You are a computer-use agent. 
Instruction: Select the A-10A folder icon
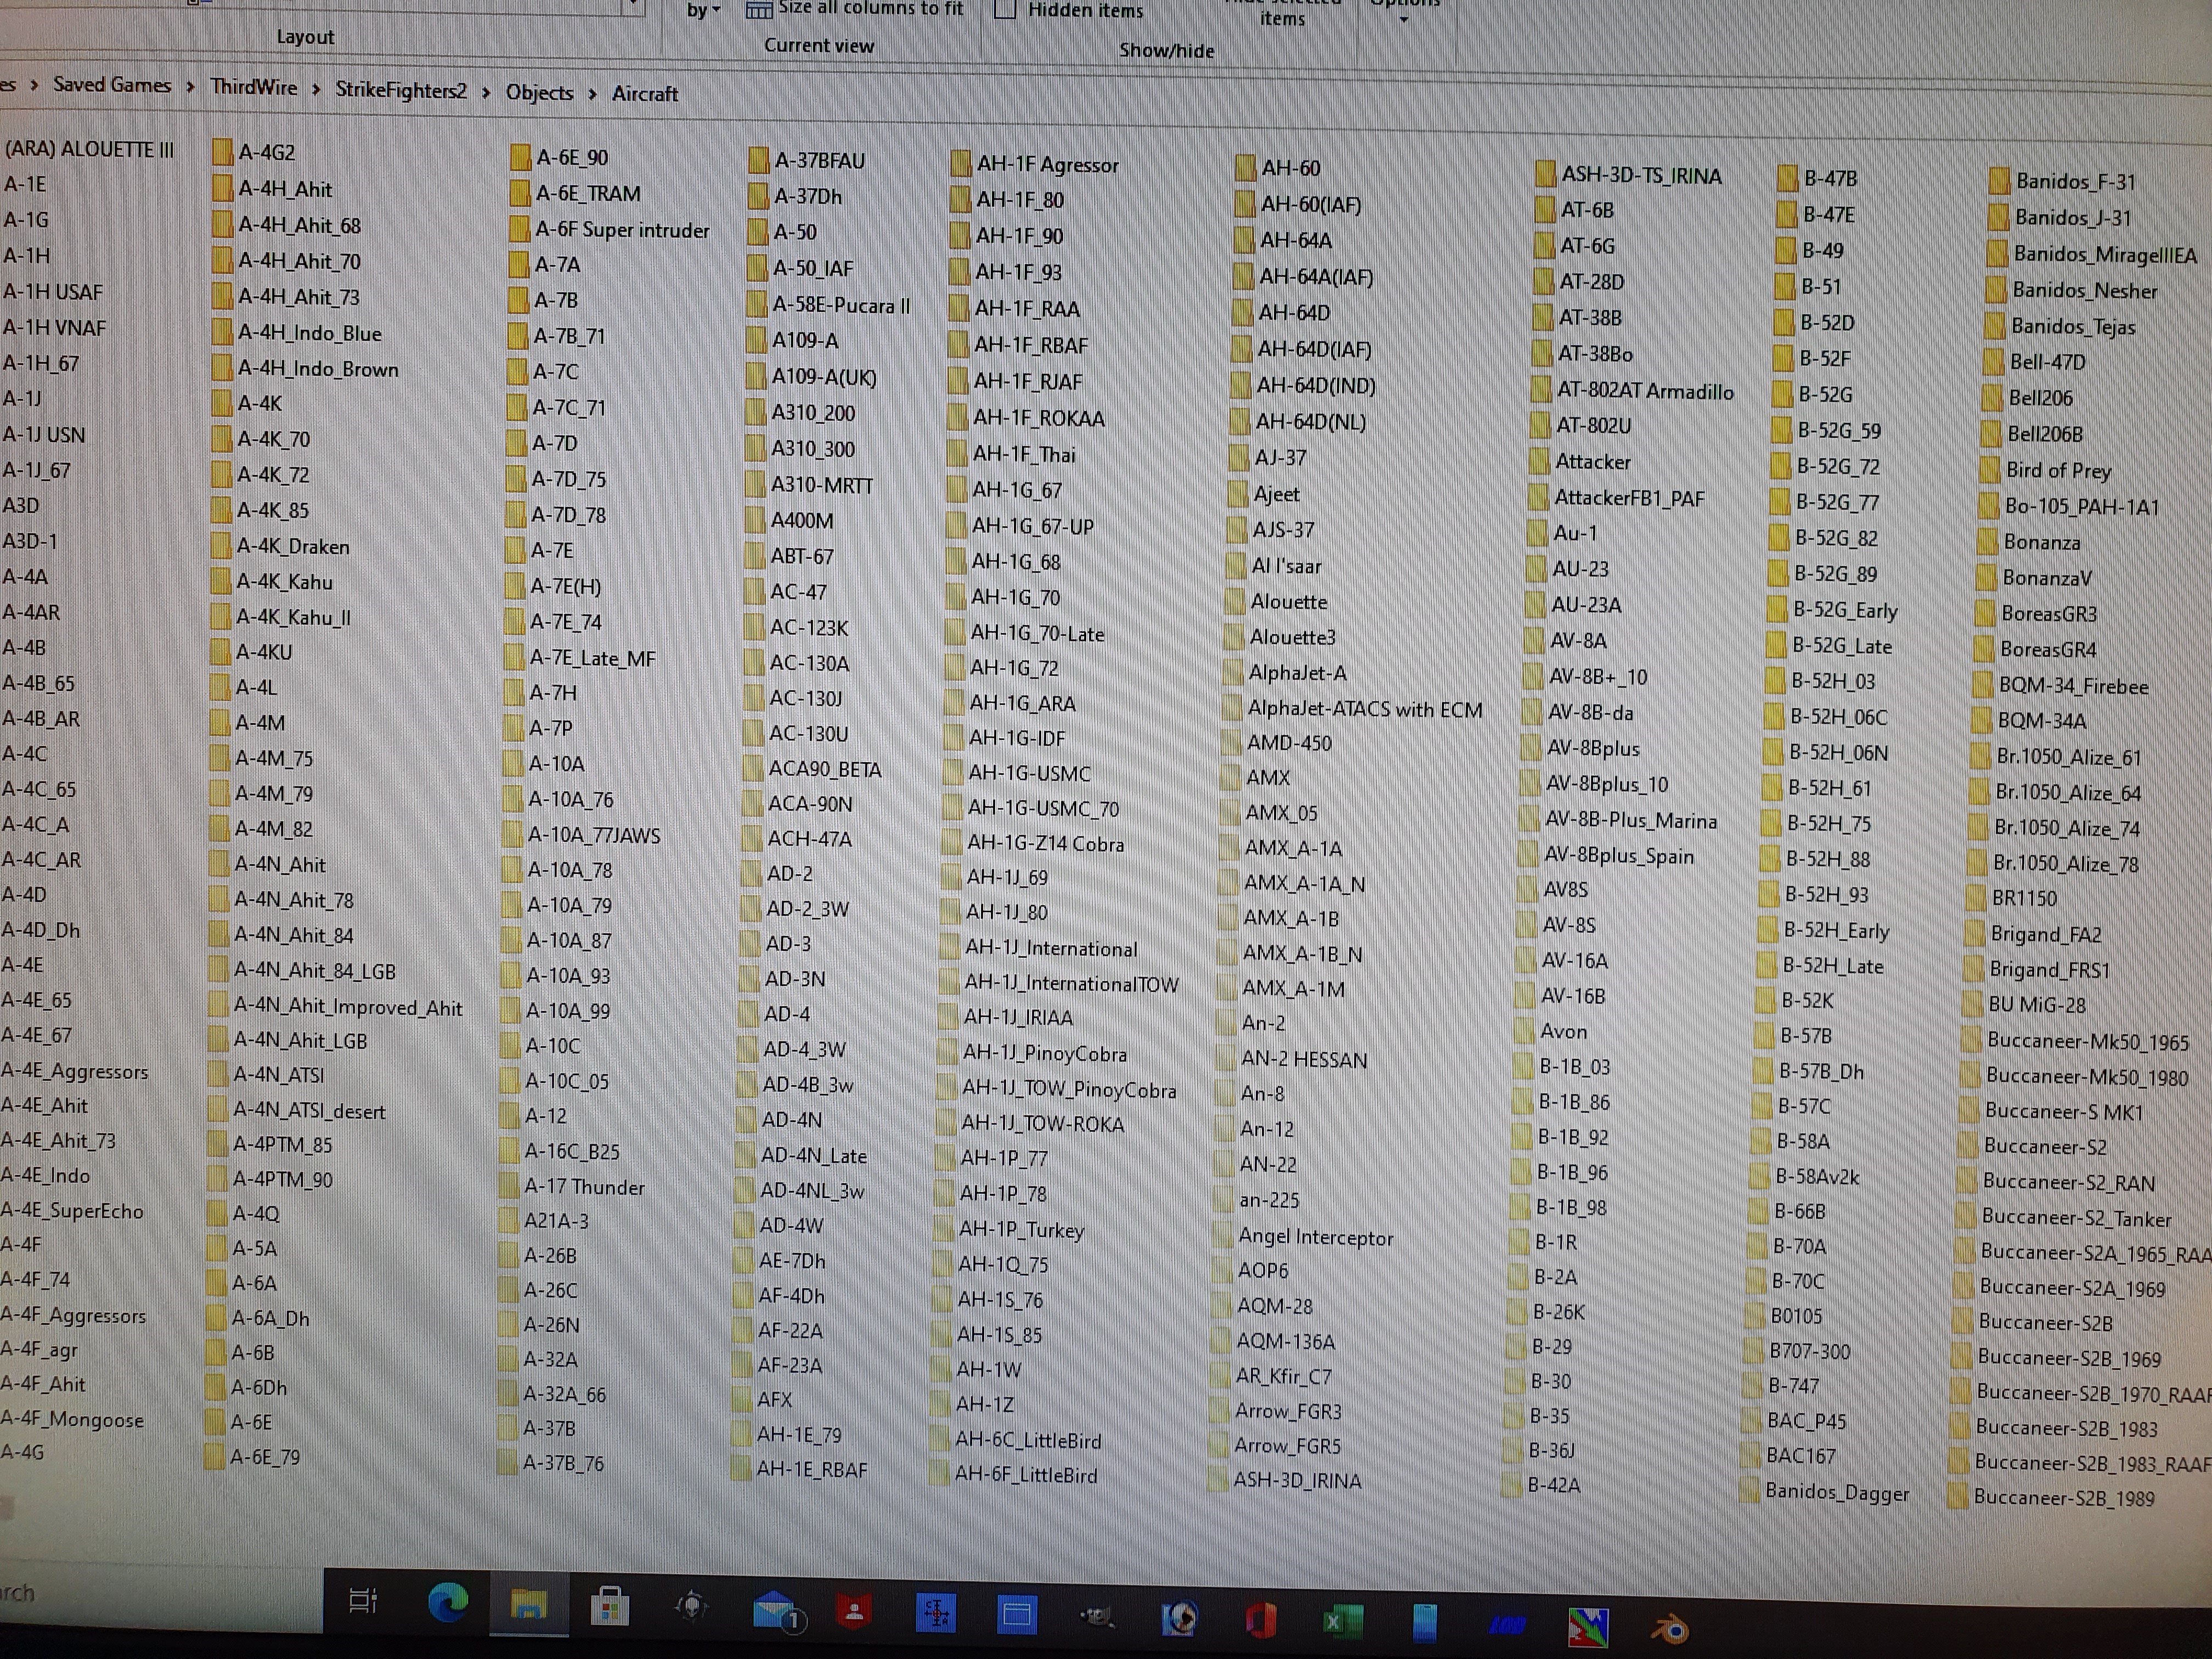(x=514, y=764)
